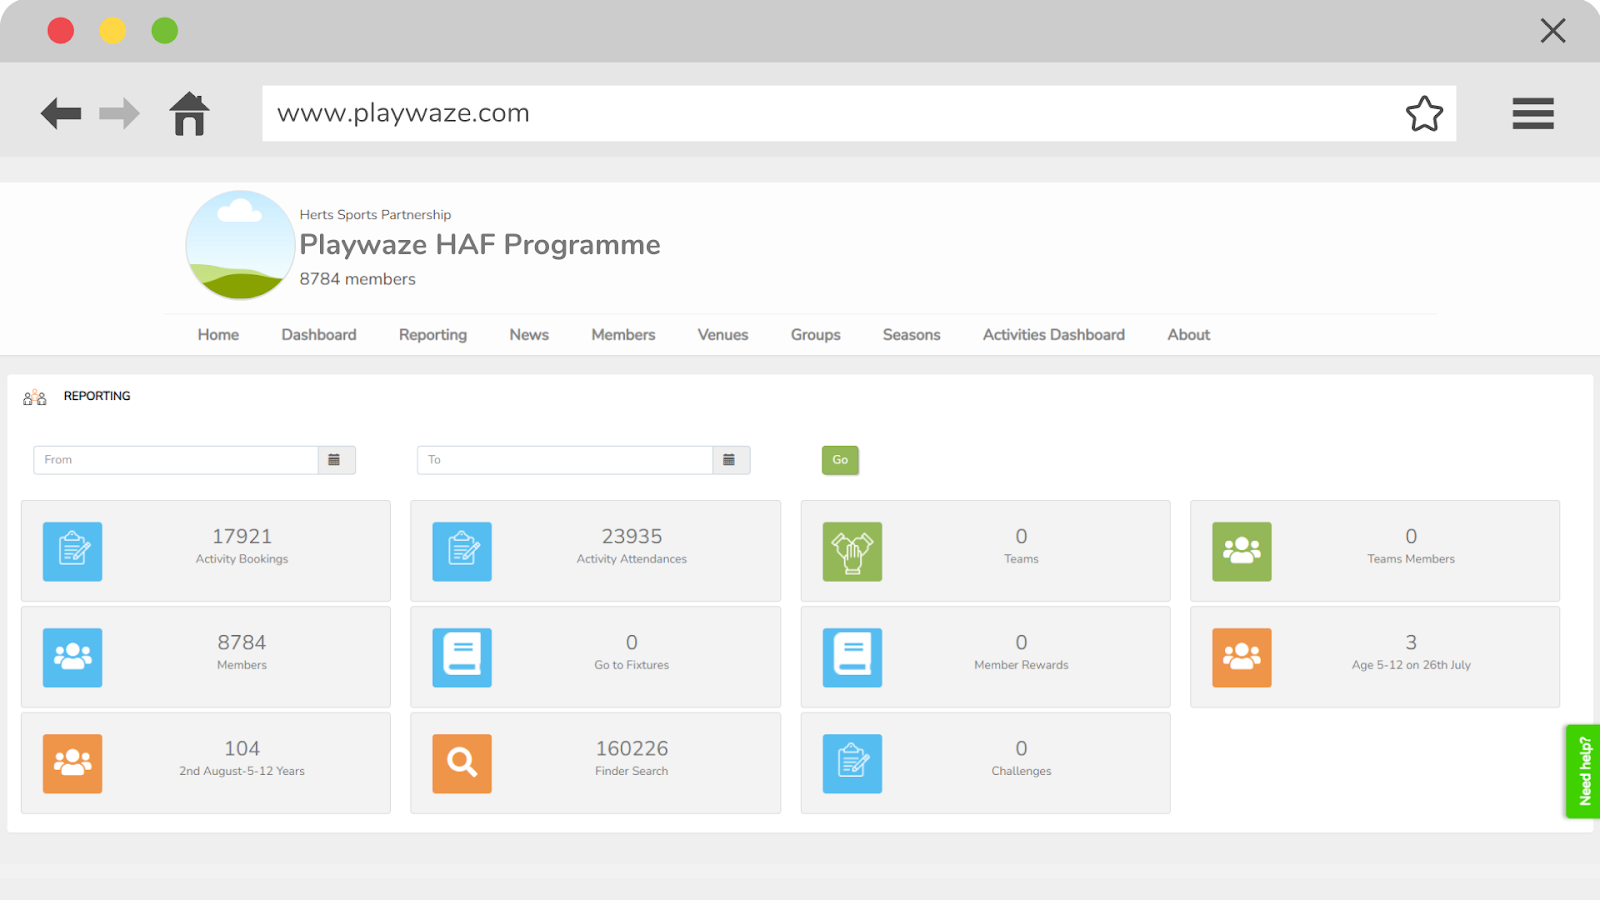1600x900 pixels.
Task: Open the Member Rewards label
Action: pos(1021,665)
